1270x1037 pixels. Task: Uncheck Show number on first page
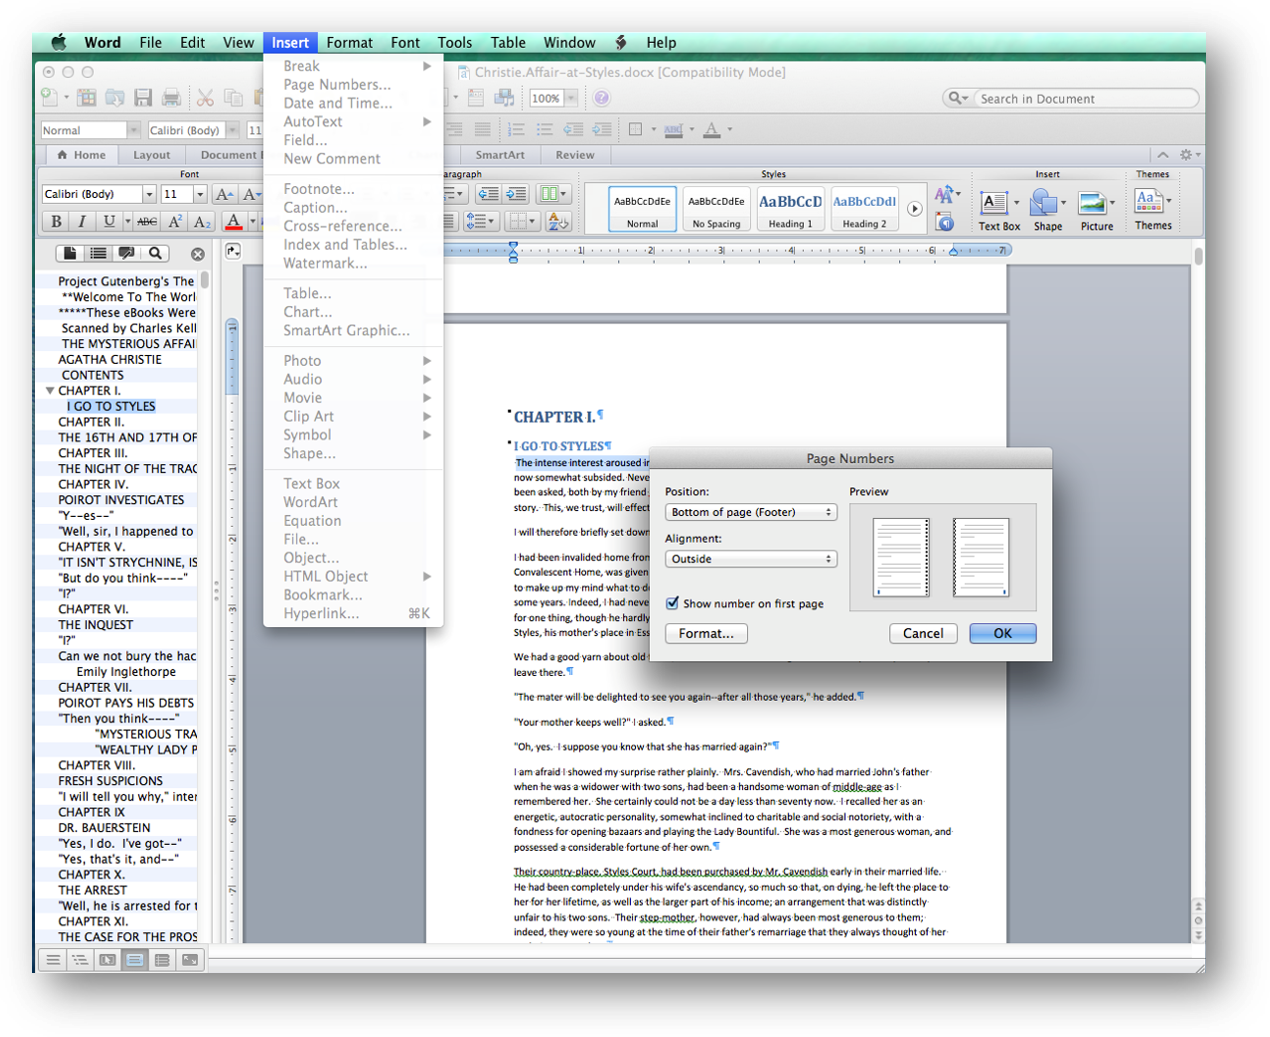(673, 603)
